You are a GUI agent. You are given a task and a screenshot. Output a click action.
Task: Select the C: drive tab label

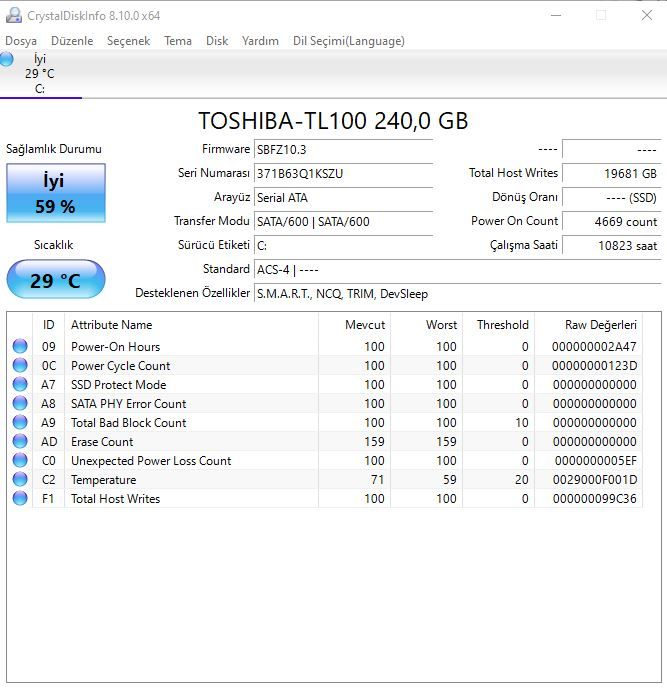40,89
